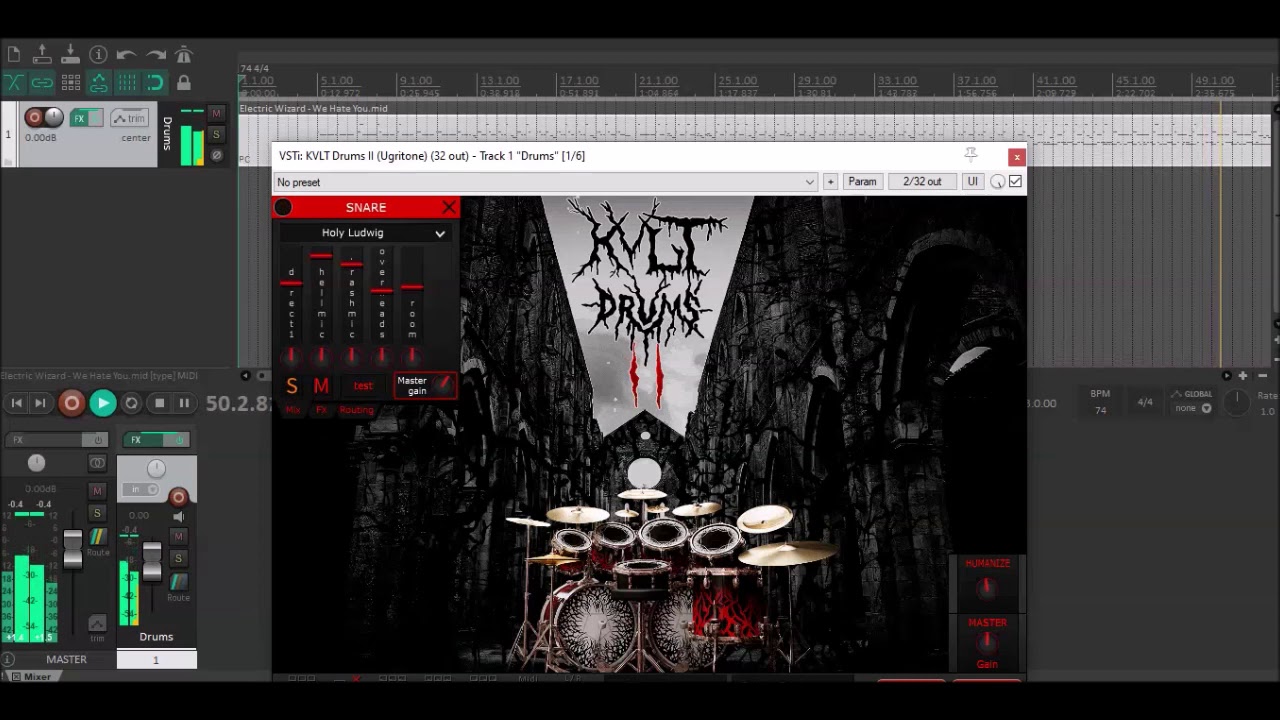Toggle item grouping chain-link icon
The image size is (1280, 720).
[42, 82]
